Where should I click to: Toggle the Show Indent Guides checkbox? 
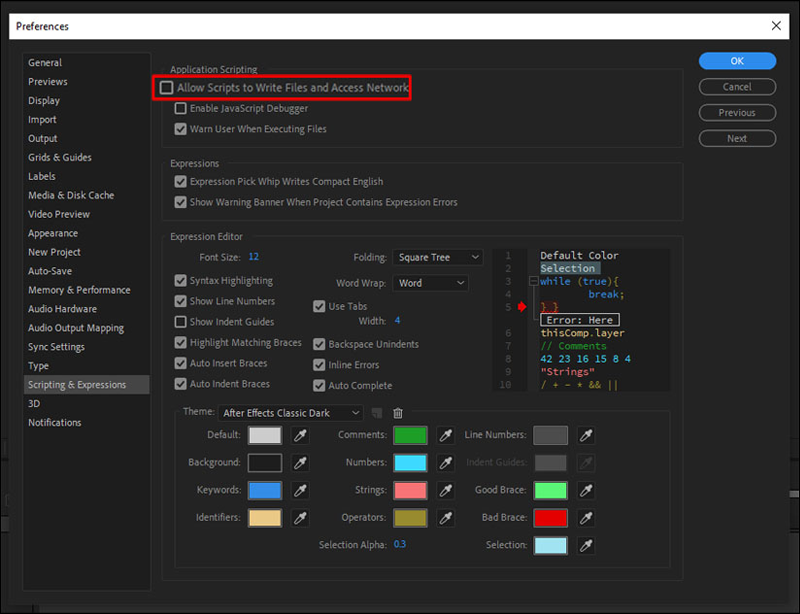click(181, 322)
